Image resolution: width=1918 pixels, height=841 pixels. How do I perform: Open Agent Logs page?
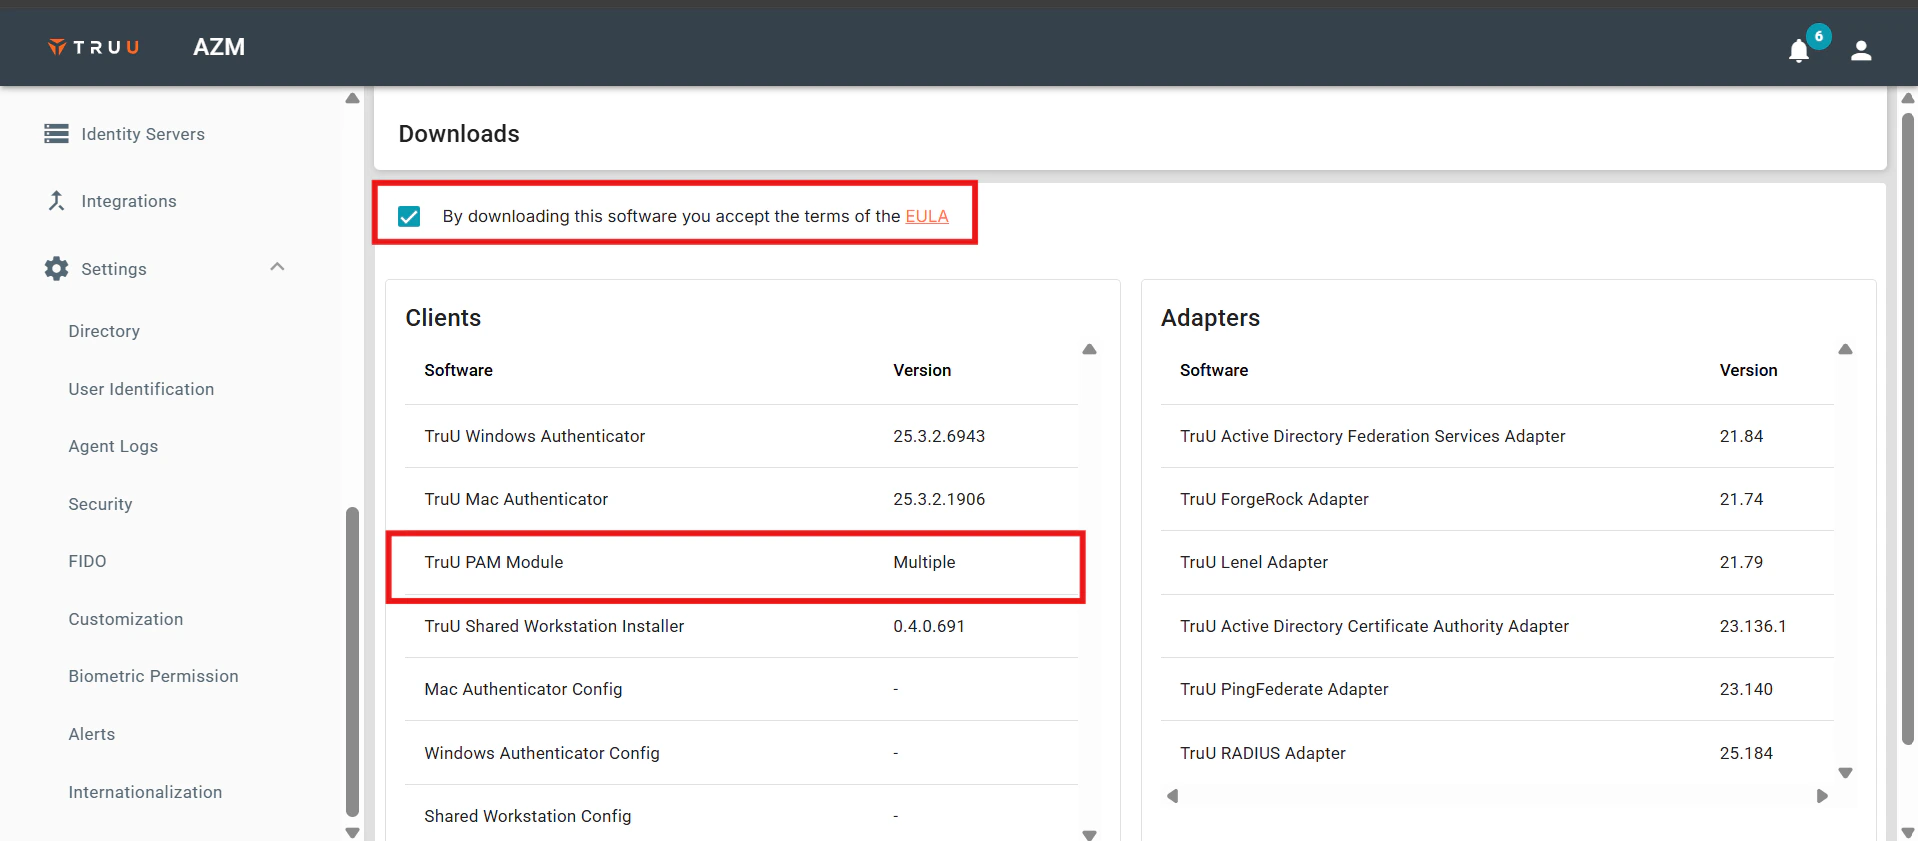click(113, 446)
